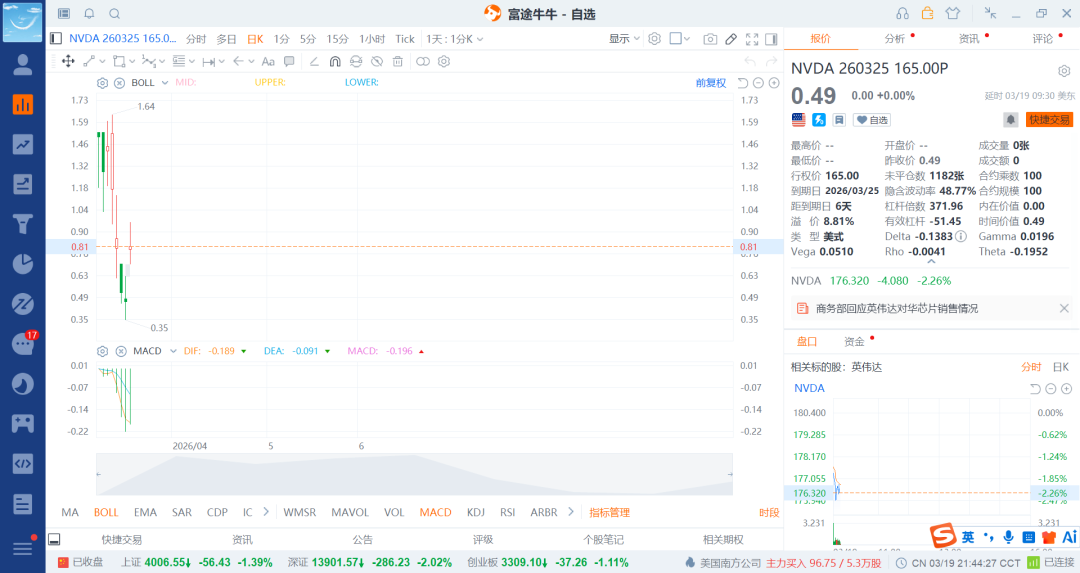This screenshot has height=573, width=1080.
Task: Open the markets trend-line sidebar icon
Action: 23,145
